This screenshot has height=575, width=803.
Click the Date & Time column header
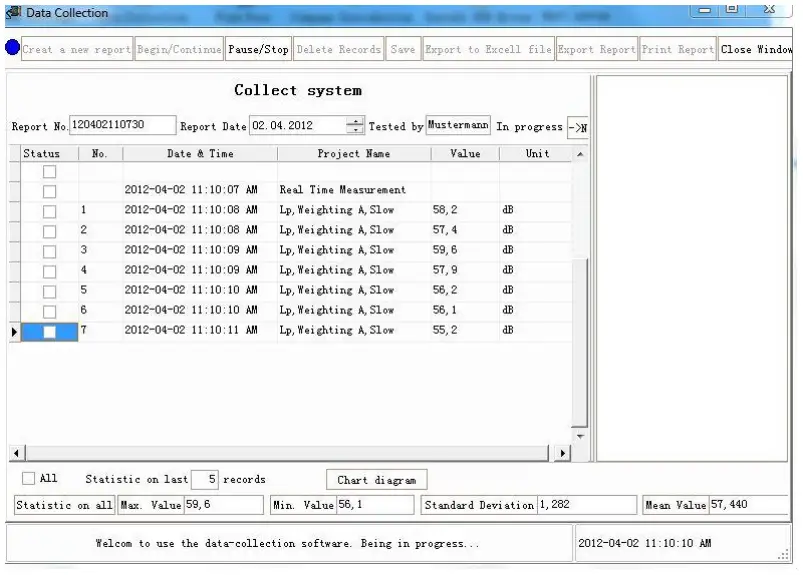tap(200, 154)
